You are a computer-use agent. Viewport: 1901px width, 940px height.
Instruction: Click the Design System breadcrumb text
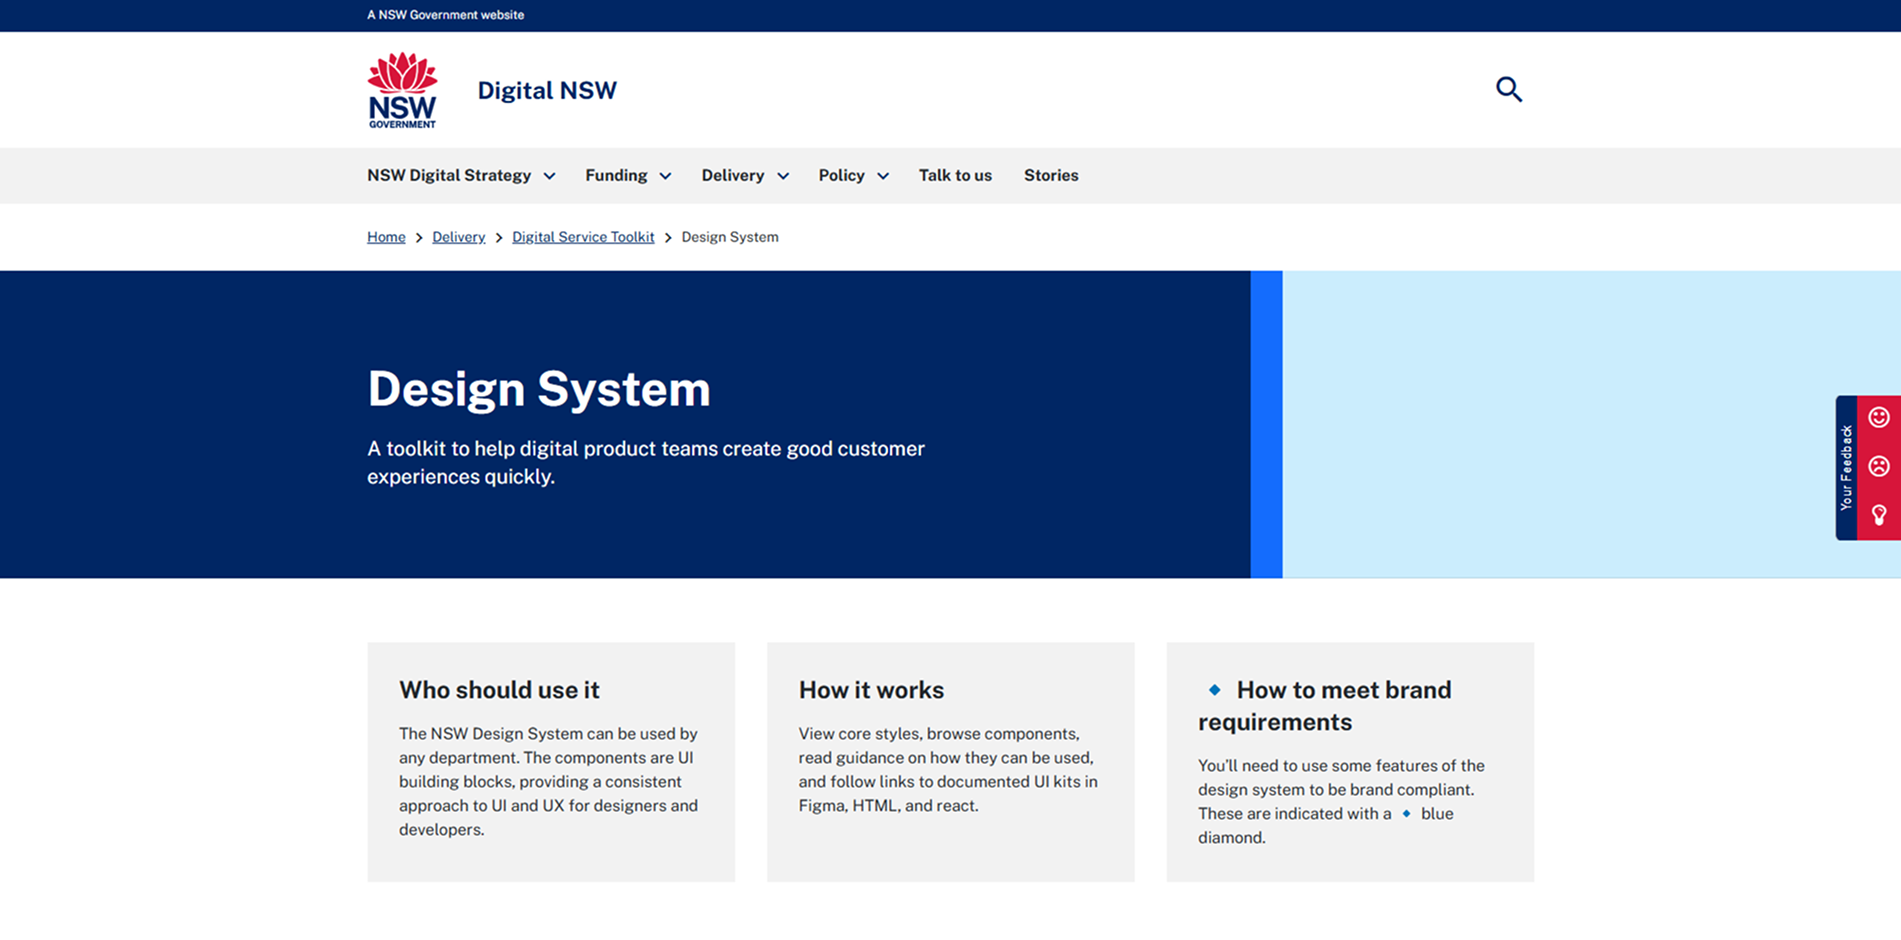(x=730, y=237)
